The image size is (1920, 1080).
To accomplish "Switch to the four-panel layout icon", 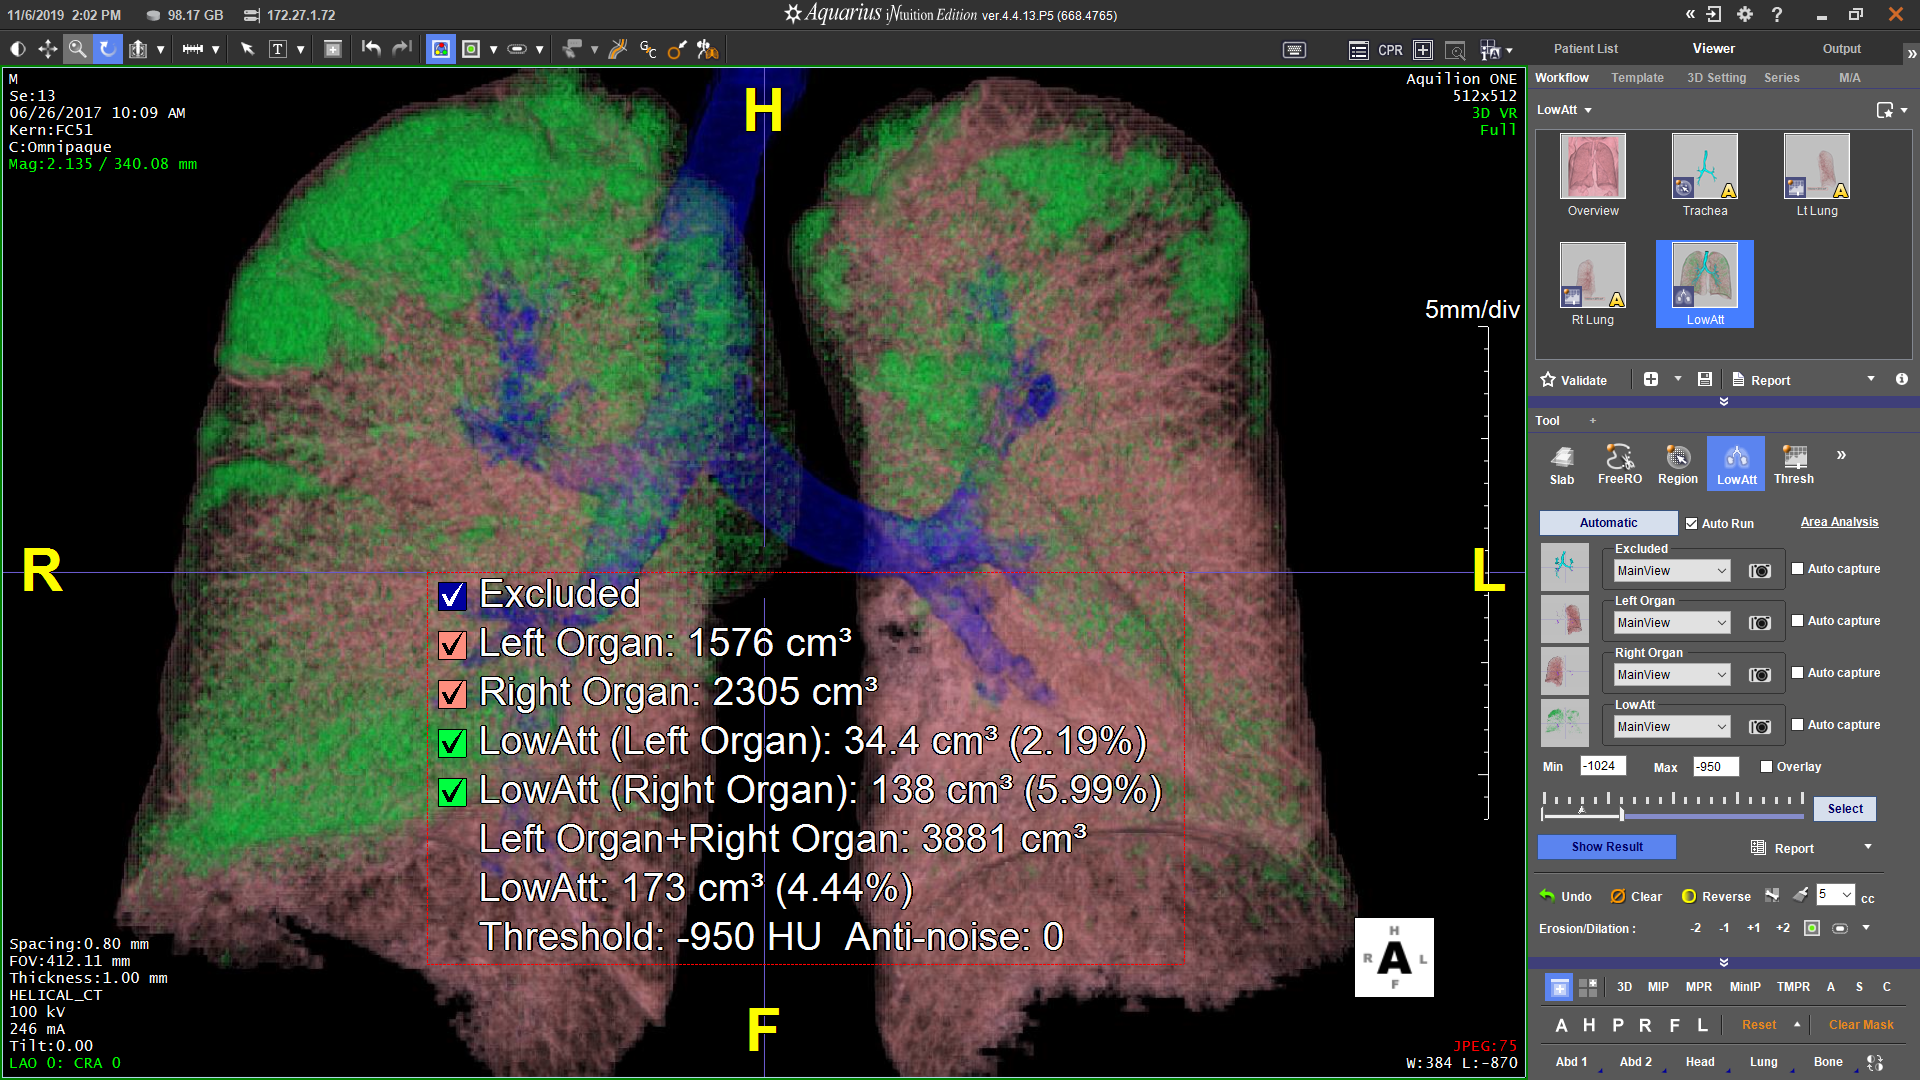I will point(1588,987).
